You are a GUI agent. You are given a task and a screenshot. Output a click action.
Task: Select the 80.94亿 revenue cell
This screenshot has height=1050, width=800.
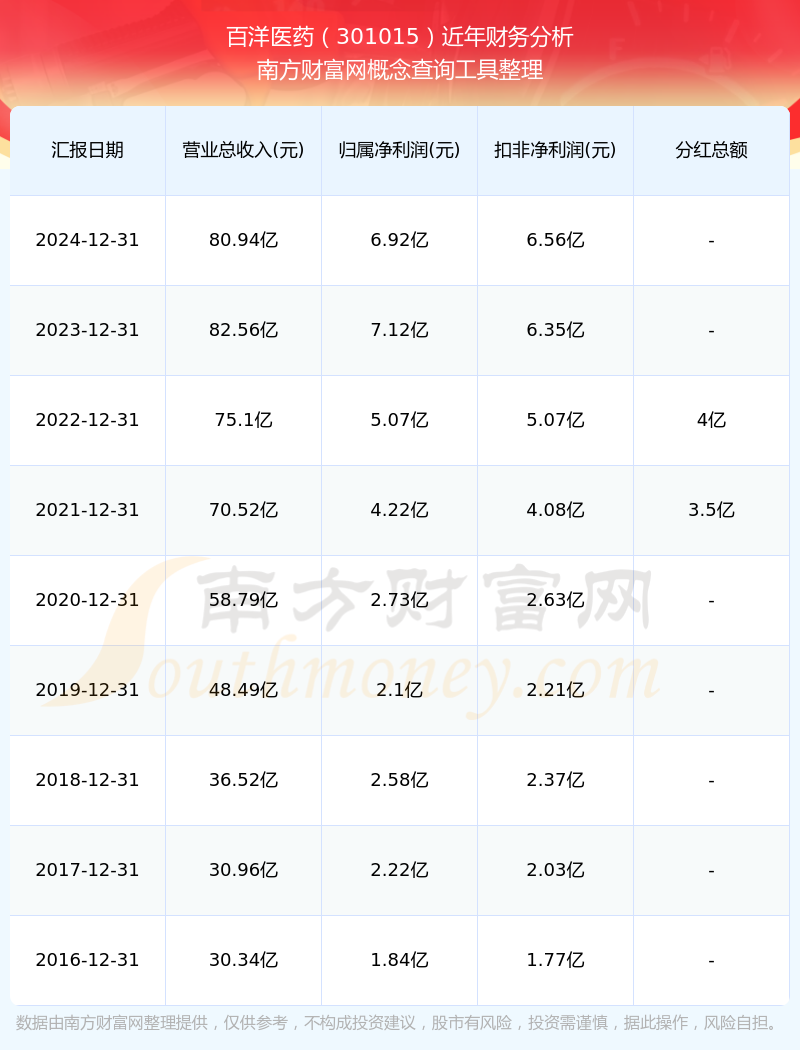pos(244,240)
